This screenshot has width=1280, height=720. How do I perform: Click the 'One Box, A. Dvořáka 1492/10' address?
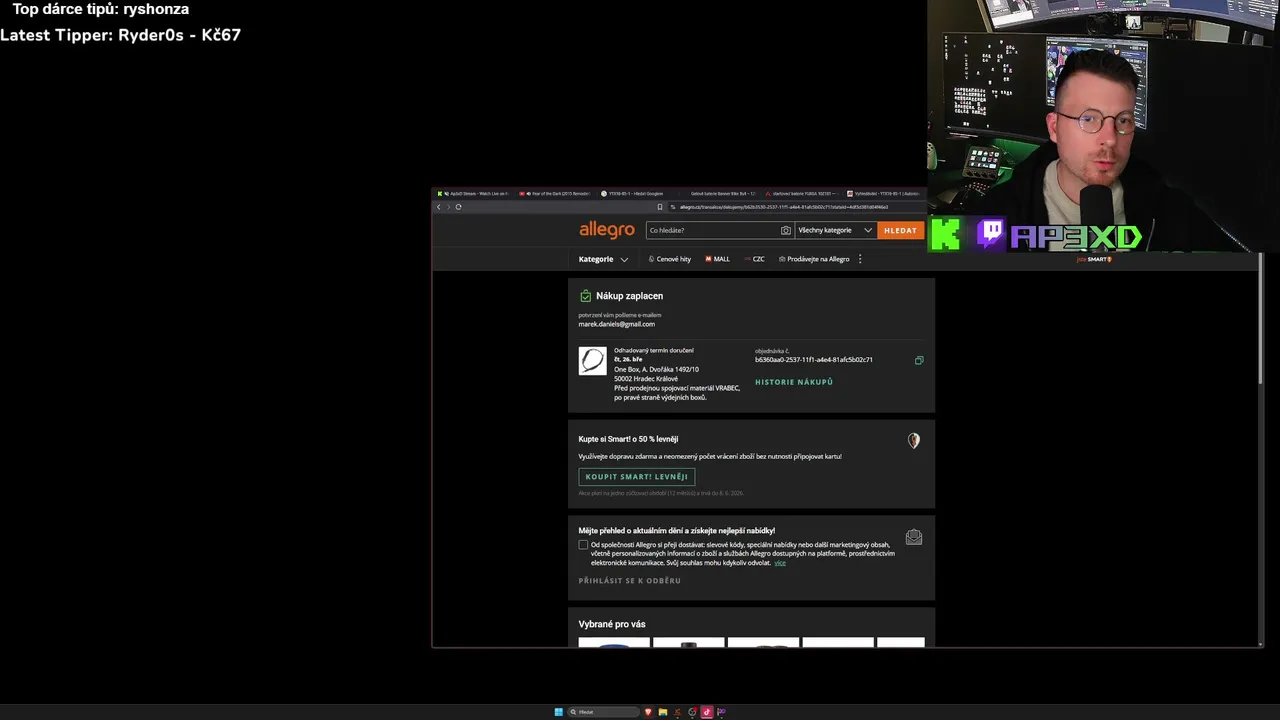tap(656, 369)
